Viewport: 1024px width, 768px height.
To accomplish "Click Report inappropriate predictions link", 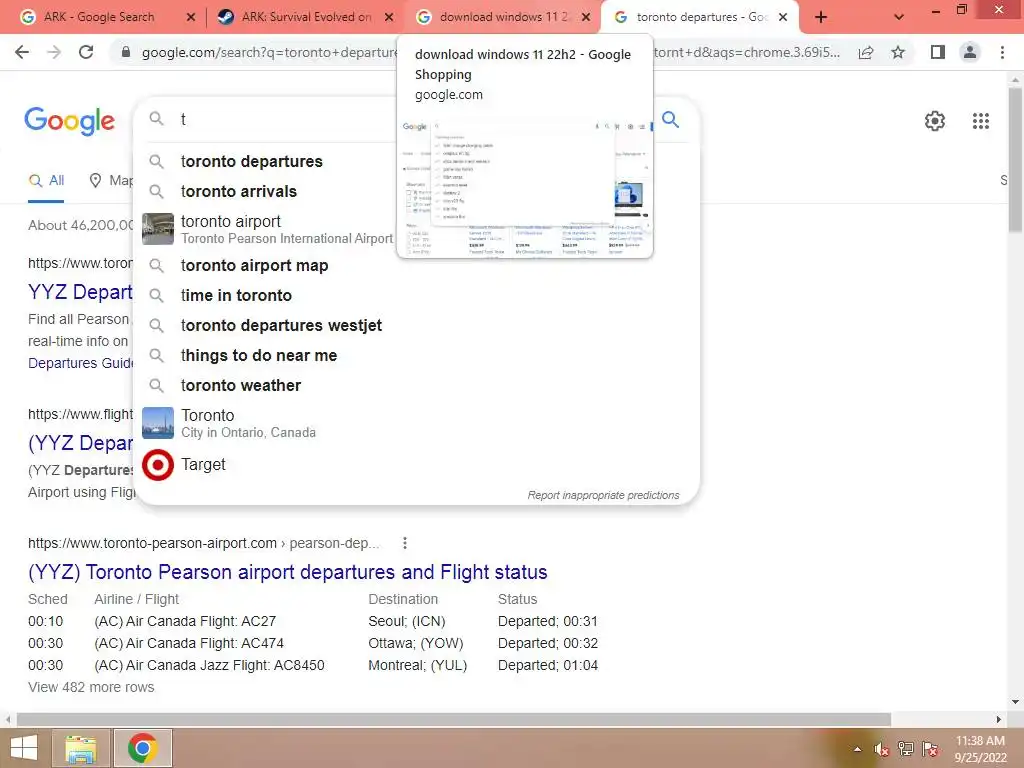I will point(603,496).
